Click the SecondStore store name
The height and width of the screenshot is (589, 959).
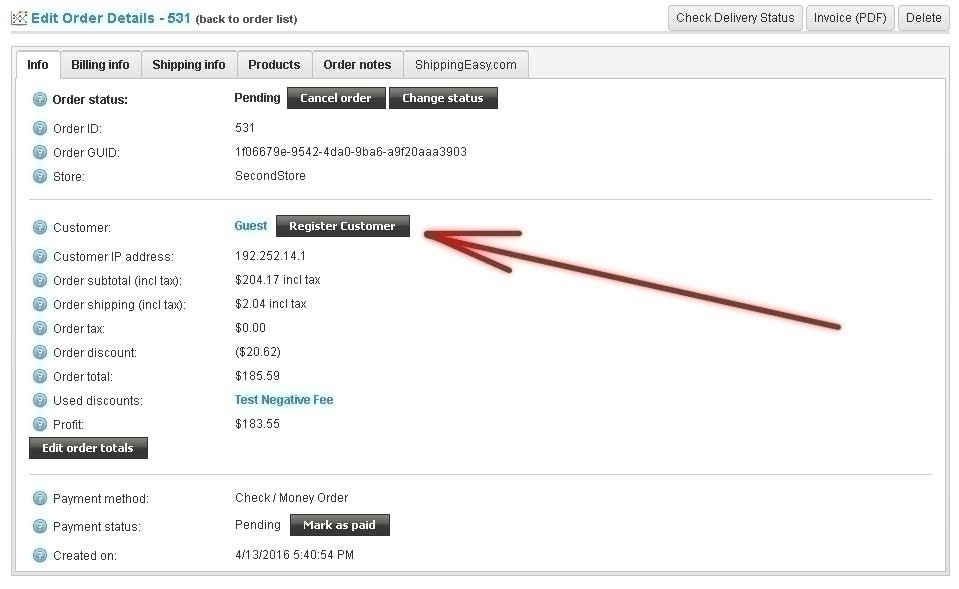click(x=270, y=176)
